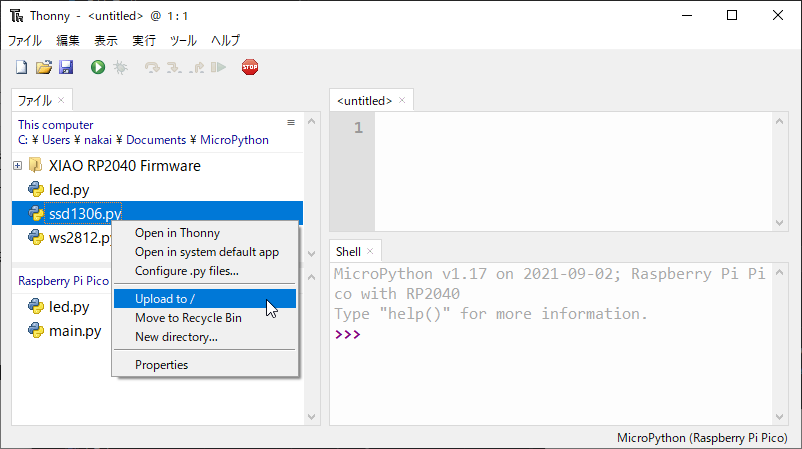Image resolution: width=802 pixels, height=449 pixels.
Task: Click local files scrollbar up arrow
Action: coord(311,122)
